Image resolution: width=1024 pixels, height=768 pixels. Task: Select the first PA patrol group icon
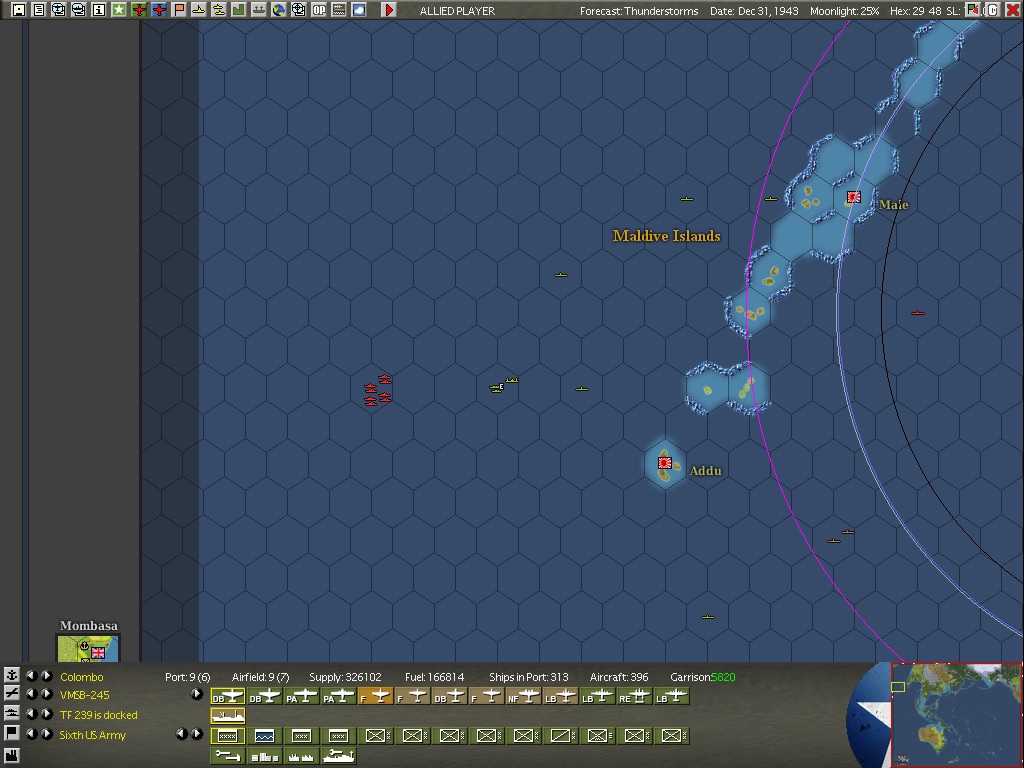(x=302, y=697)
